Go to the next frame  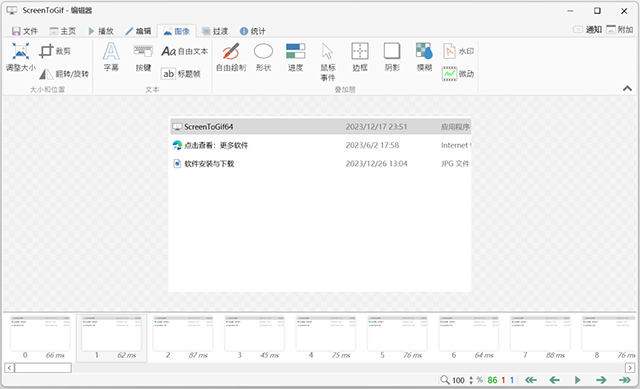[x=601, y=380]
